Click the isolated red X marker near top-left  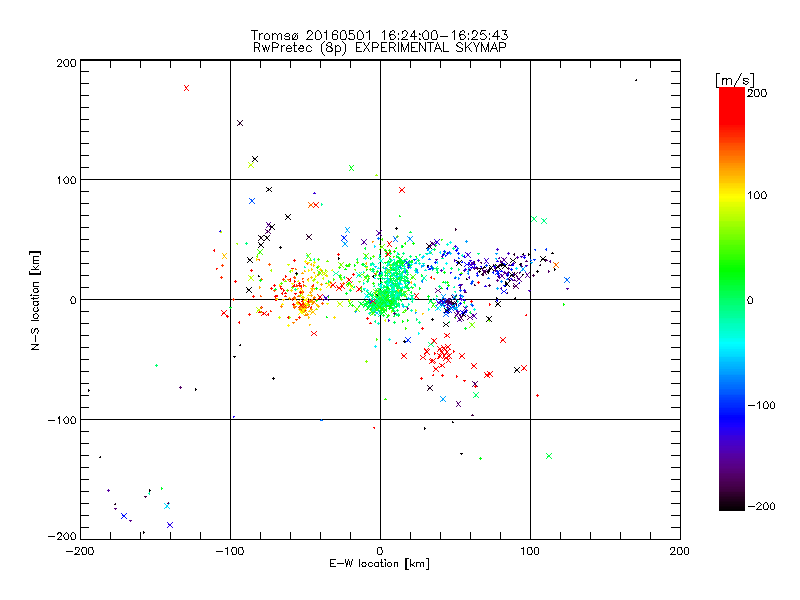coord(186,88)
